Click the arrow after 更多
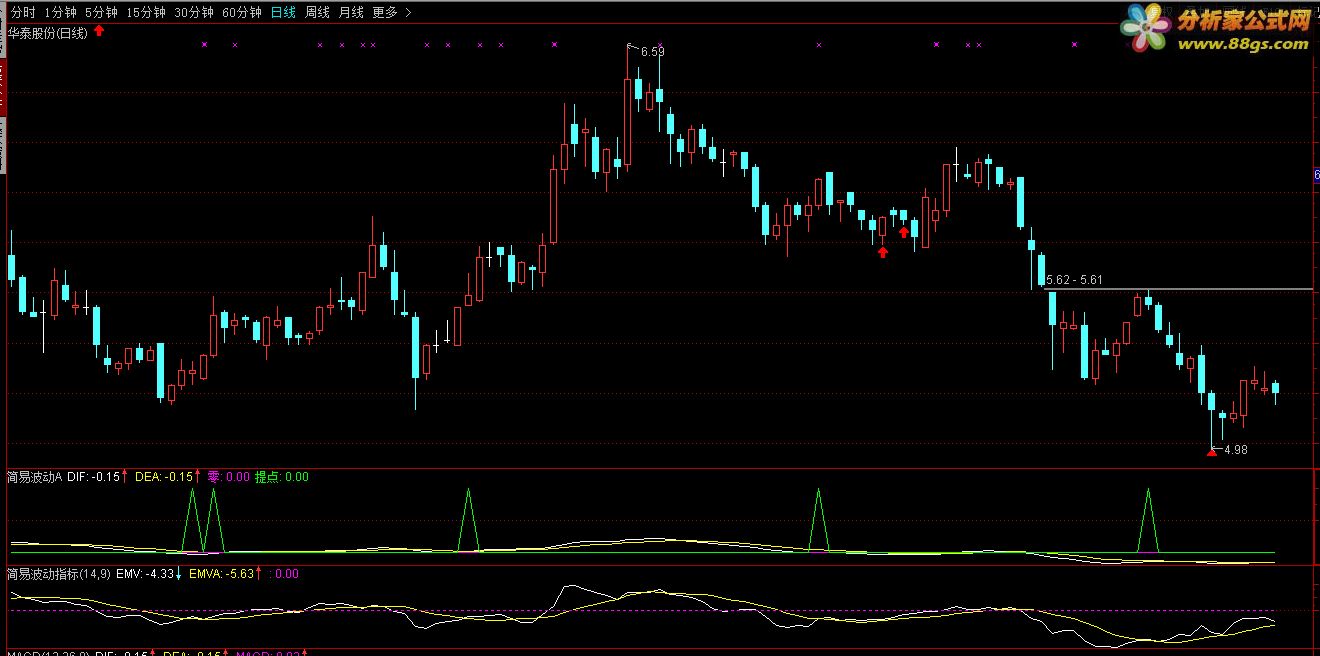The width and height of the screenshot is (1320, 656). (408, 13)
